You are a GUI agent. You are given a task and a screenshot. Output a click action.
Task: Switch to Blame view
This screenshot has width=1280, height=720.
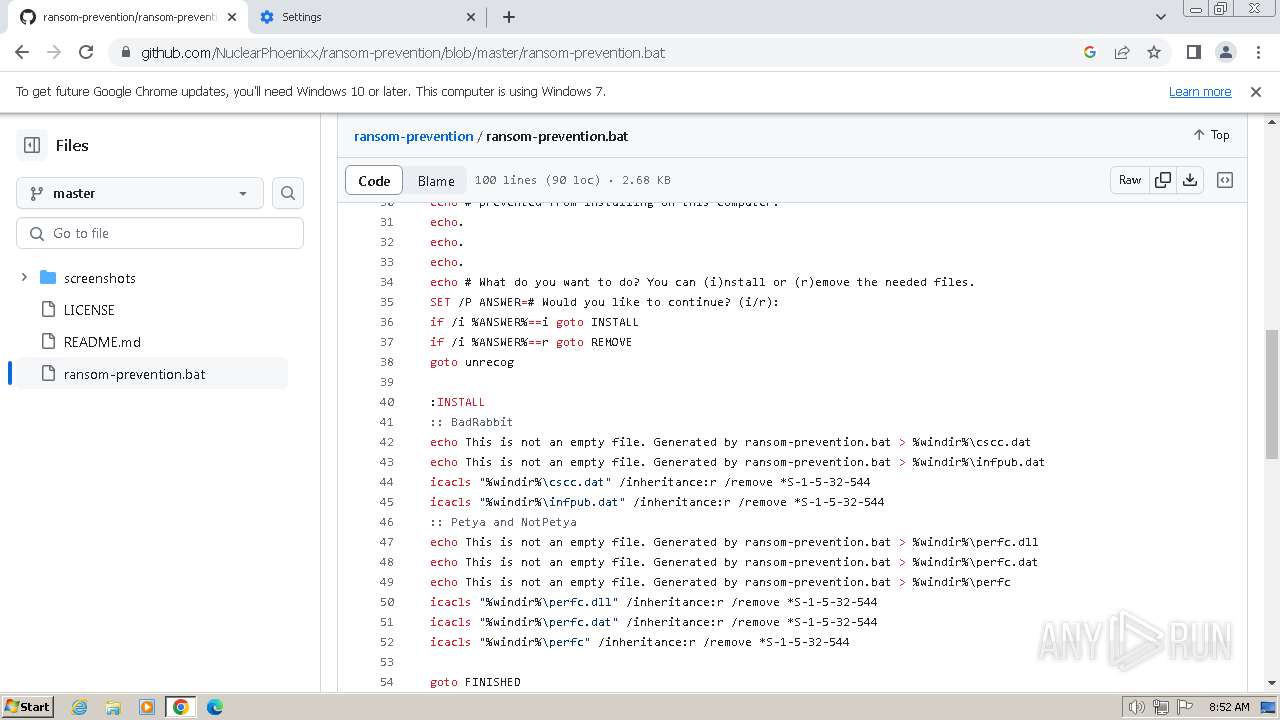[436, 180]
